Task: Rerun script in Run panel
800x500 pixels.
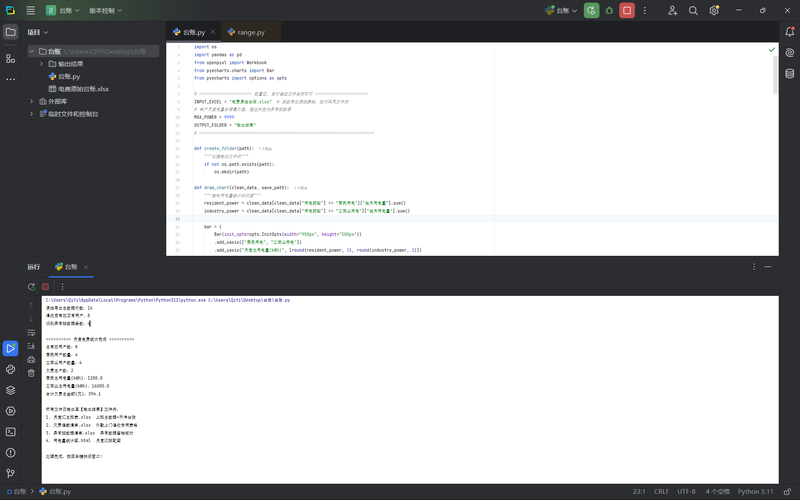Action: coord(31,287)
